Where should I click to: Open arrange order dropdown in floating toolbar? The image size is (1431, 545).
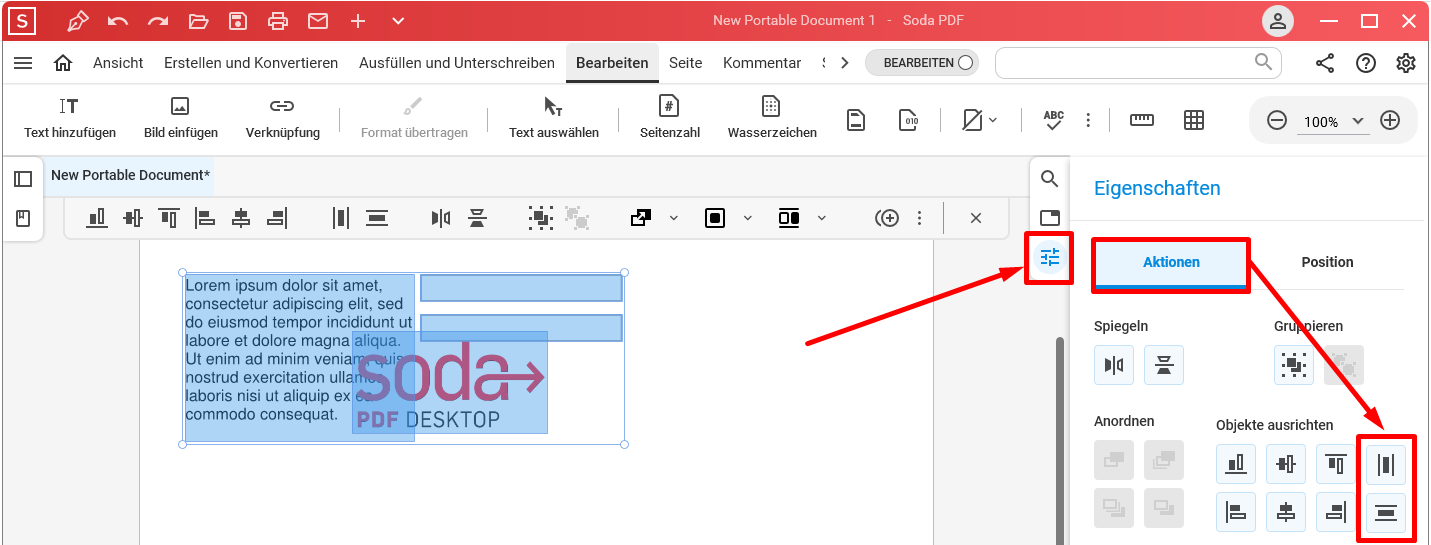tap(673, 217)
